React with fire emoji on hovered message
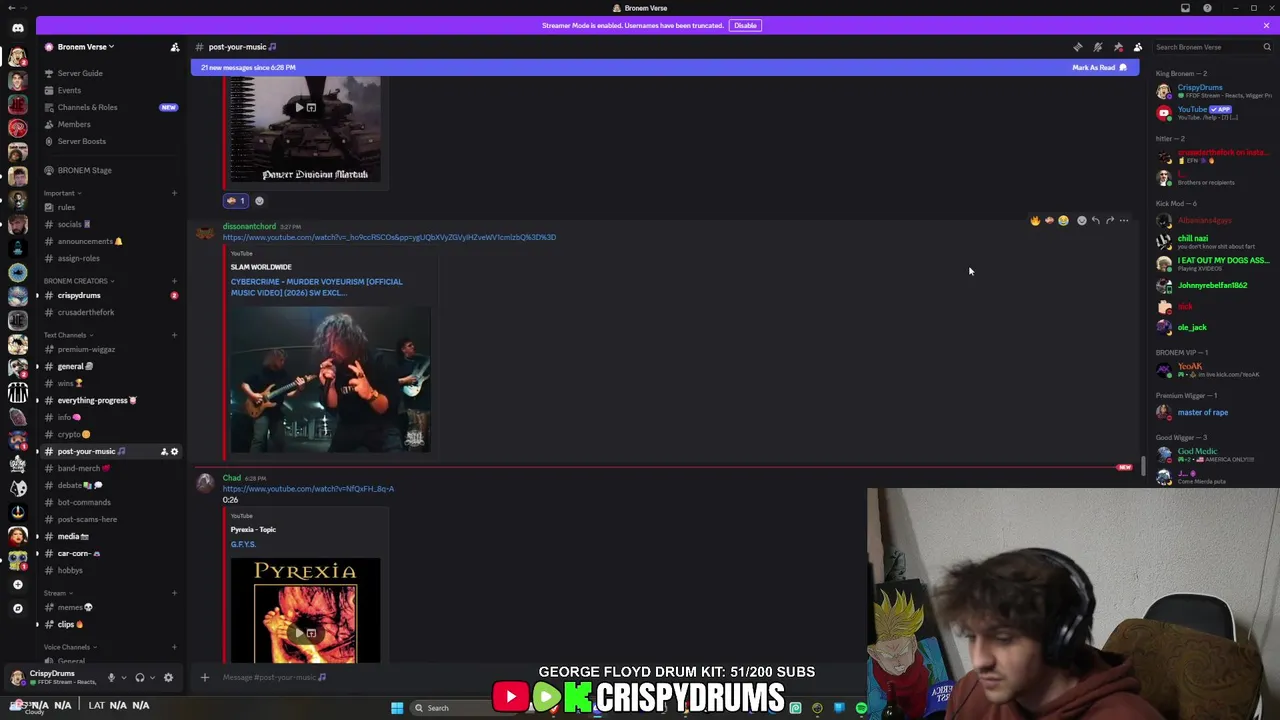Viewport: 1280px width, 720px height. tap(1035, 221)
